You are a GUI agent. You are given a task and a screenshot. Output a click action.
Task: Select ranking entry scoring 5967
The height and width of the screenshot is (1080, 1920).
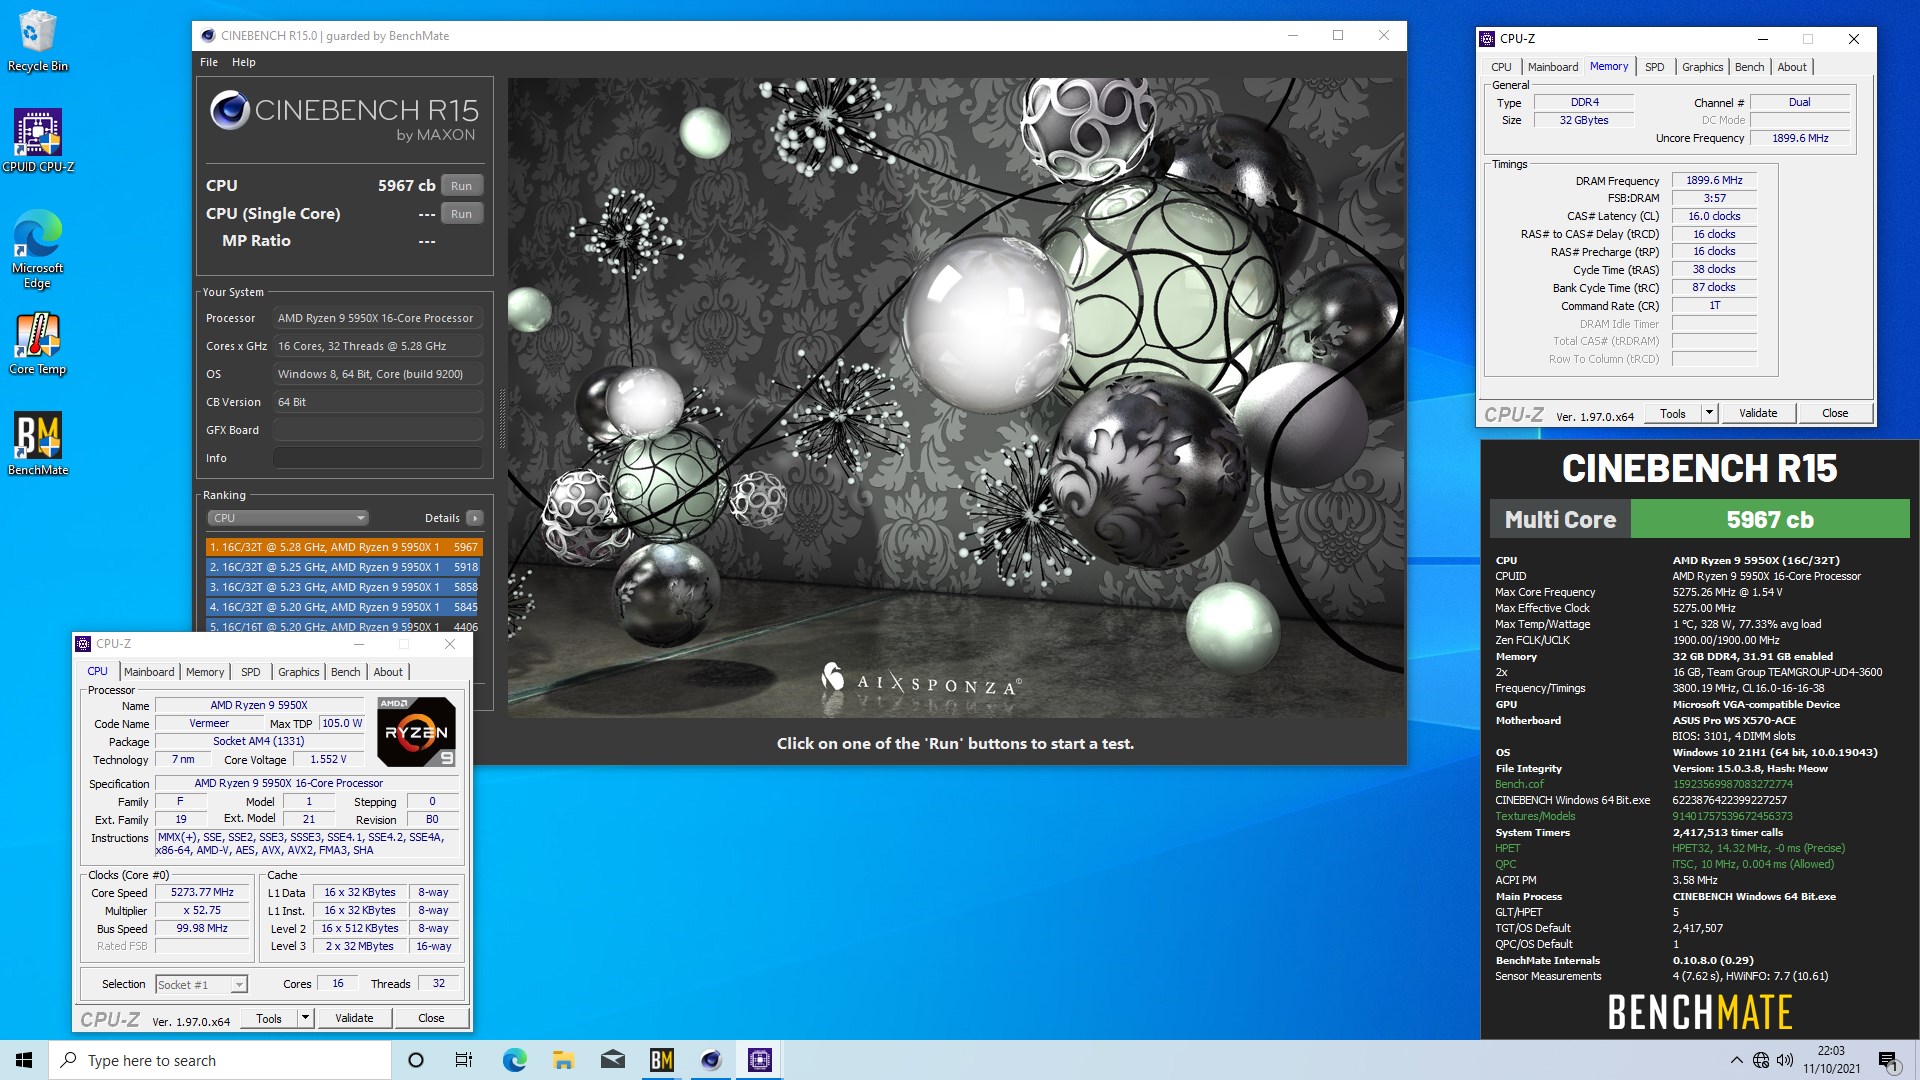[x=344, y=547]
